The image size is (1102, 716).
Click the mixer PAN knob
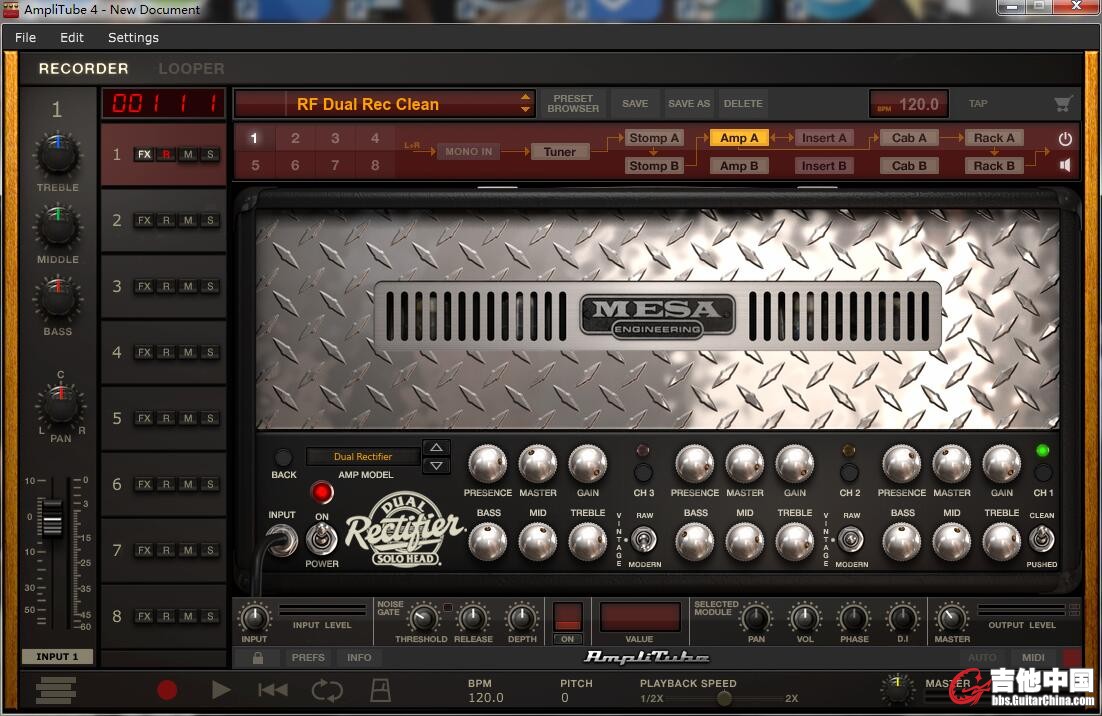point(60,403)
